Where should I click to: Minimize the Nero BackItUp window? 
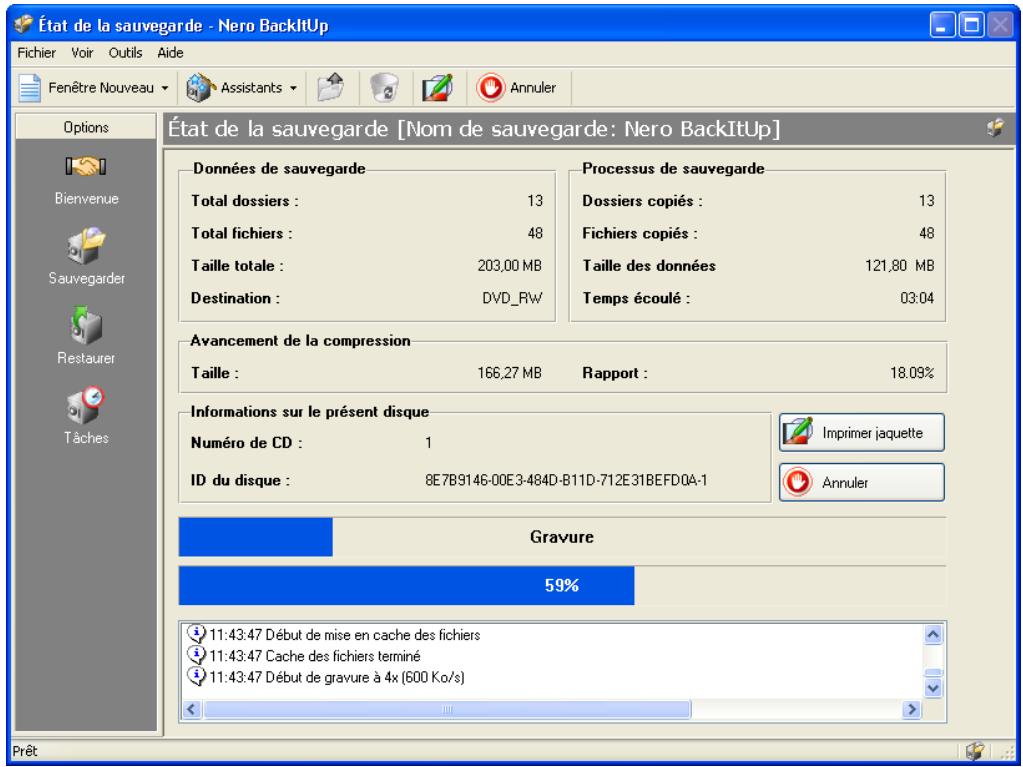(942, 26)
